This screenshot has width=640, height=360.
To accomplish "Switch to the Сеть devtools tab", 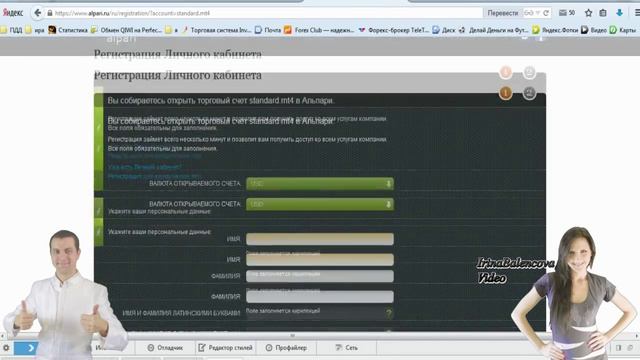I will coord(347,348).
